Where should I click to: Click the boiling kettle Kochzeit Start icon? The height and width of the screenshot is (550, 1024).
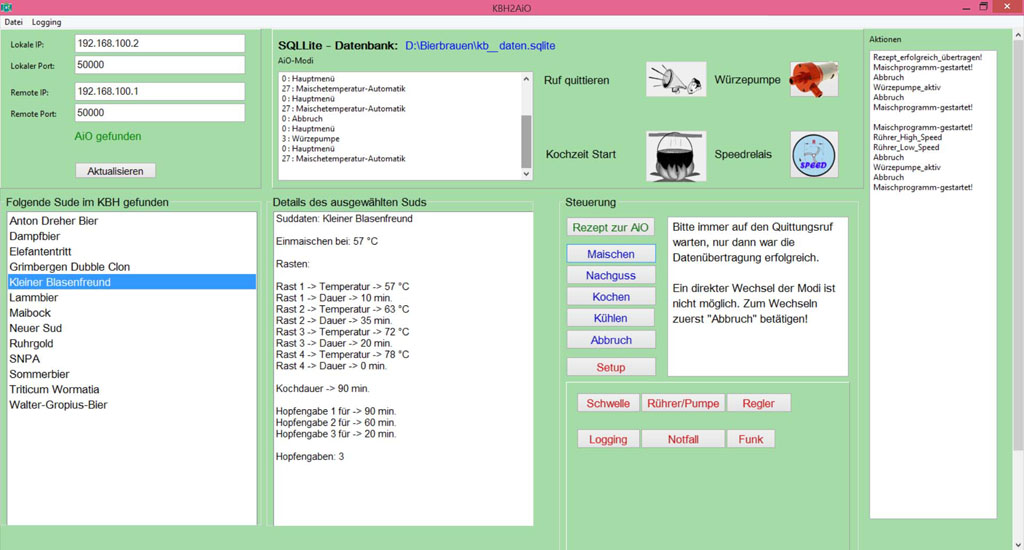tap(676, 155)
